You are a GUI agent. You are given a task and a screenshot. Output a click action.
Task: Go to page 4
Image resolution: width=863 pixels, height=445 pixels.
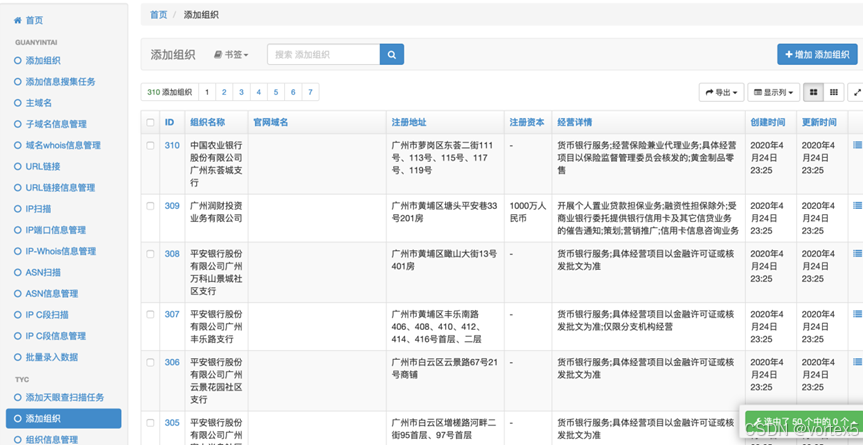pyautogui.click(x=259, y=92)
